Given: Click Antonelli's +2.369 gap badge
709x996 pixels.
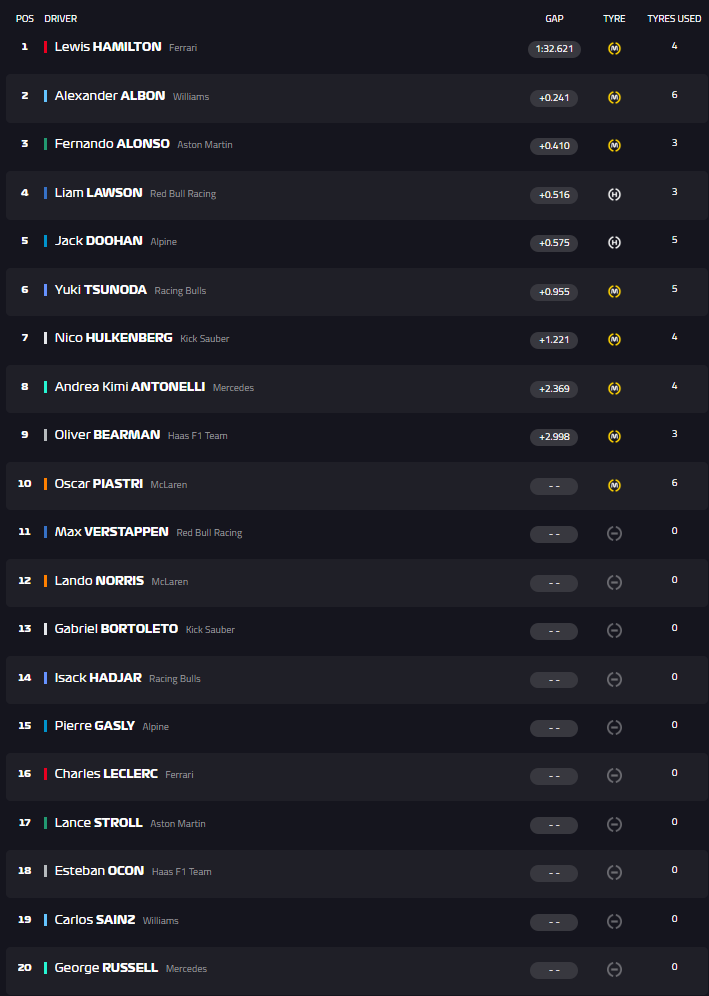Looking at the screenshot, I should pyautogui.click(x=554, y=389).
